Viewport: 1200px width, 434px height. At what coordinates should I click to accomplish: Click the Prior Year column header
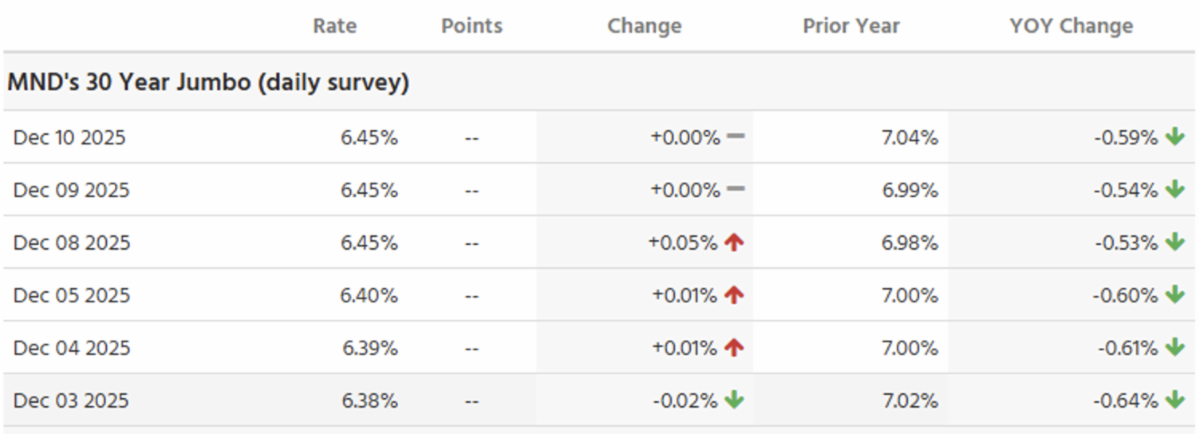tap(851, 26)
